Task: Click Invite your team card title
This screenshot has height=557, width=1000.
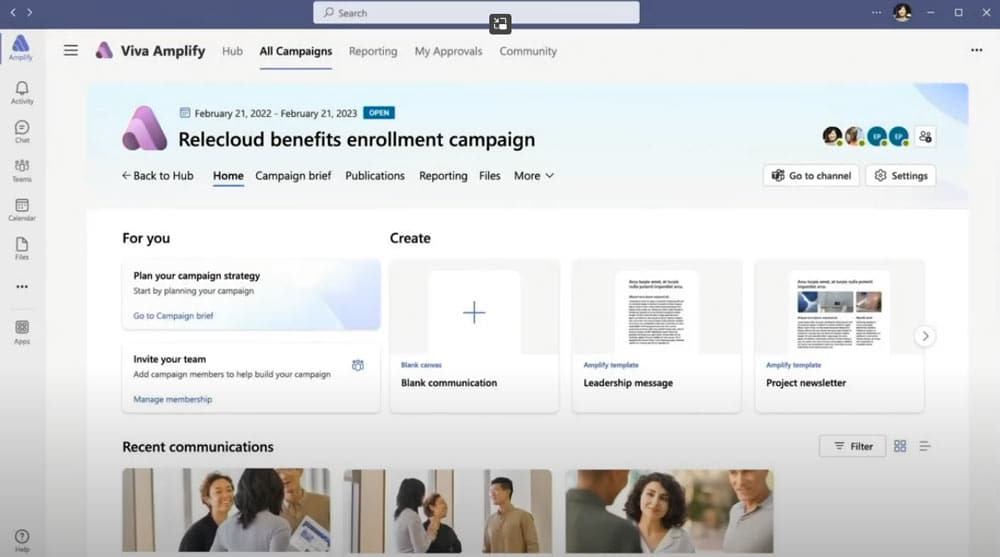Action: (170, 359)
